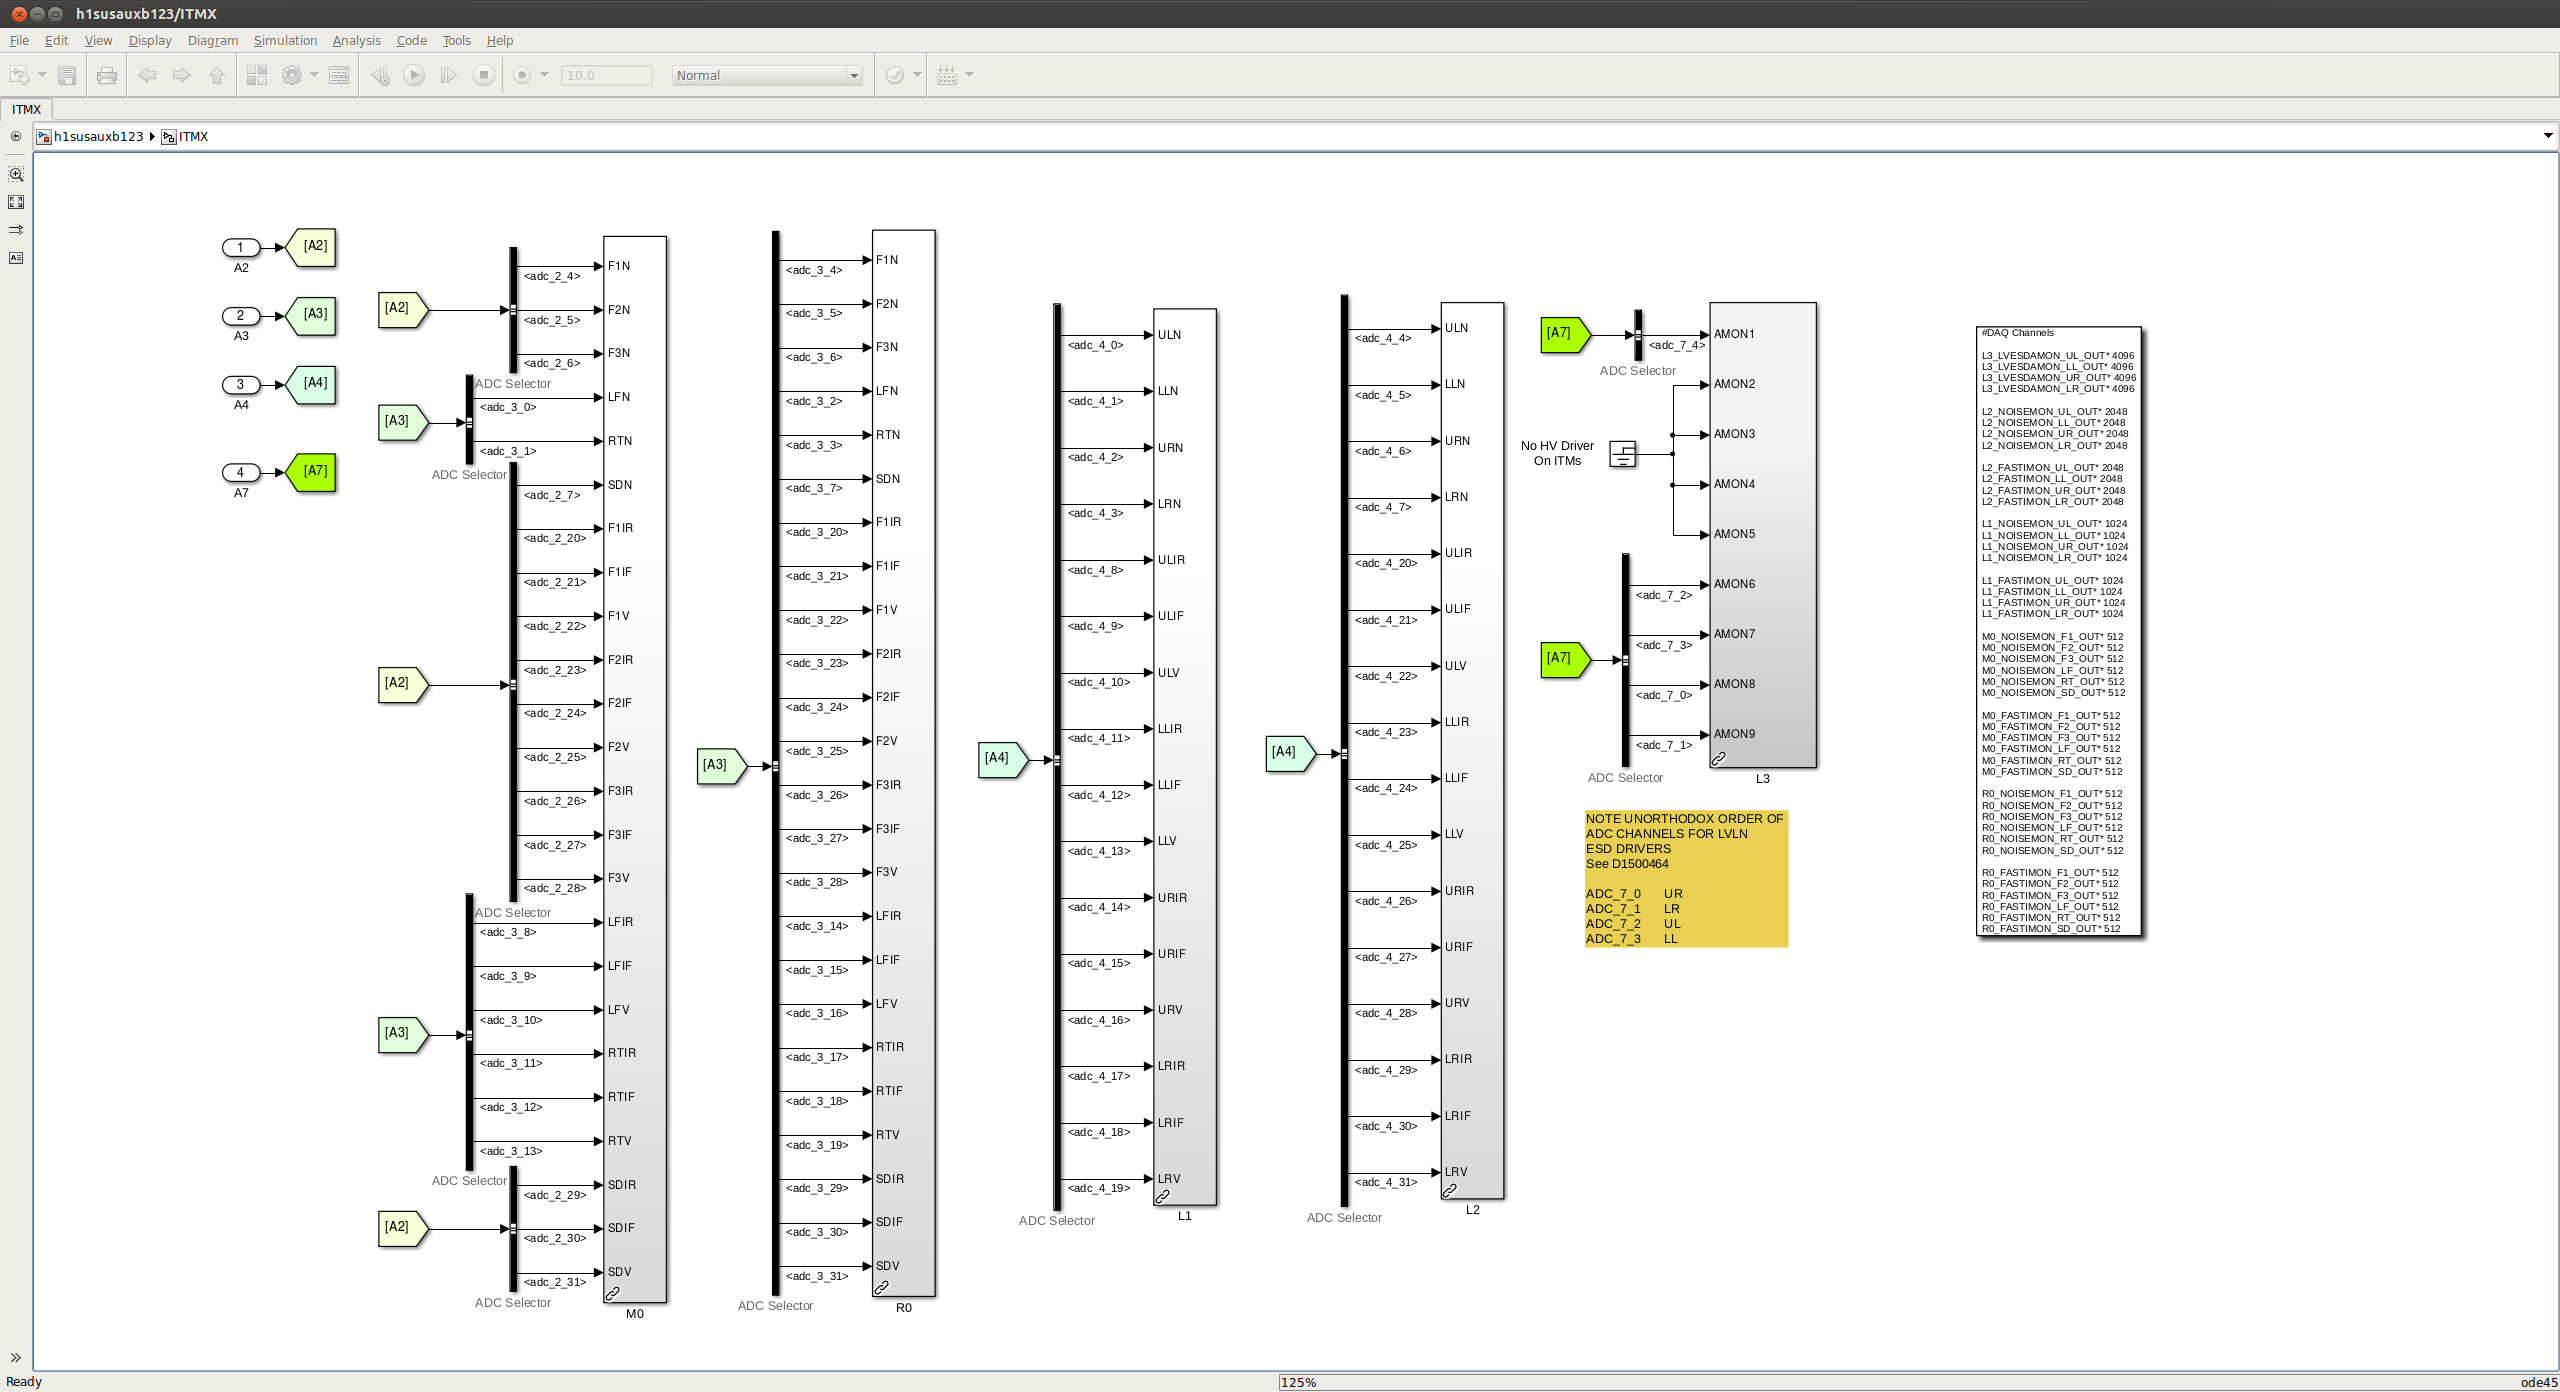Expand the gear icon dropdown arrow

coord(314,75)
